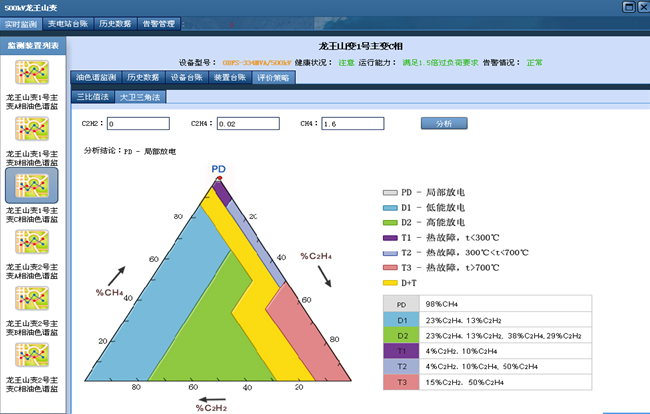Open the 变电站台账 top navigation tab
The image size is (650, 414).
click(x=68, y=23)
